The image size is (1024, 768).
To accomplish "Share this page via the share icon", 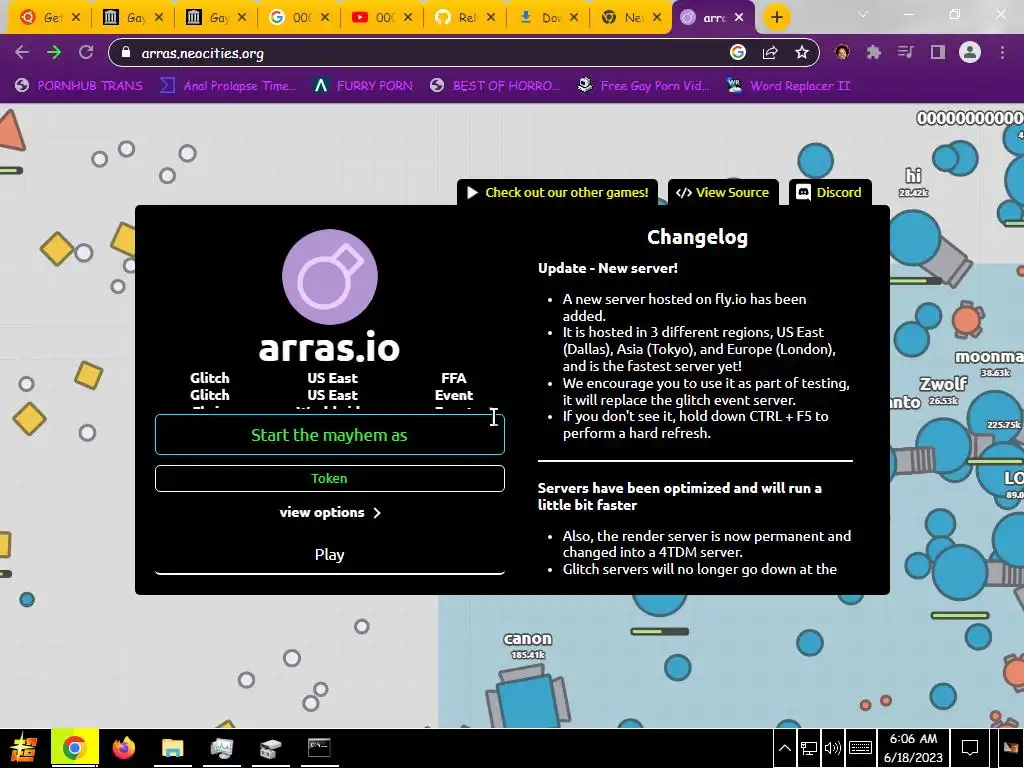I will (x=770, y=52).
